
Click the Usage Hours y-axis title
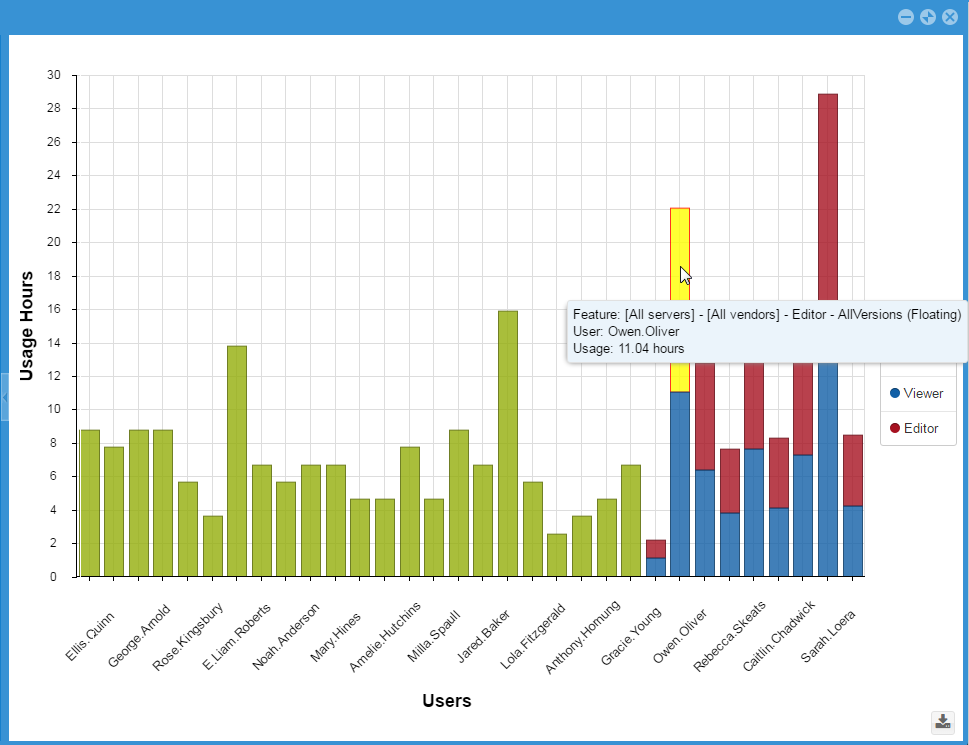coord(27,326)
